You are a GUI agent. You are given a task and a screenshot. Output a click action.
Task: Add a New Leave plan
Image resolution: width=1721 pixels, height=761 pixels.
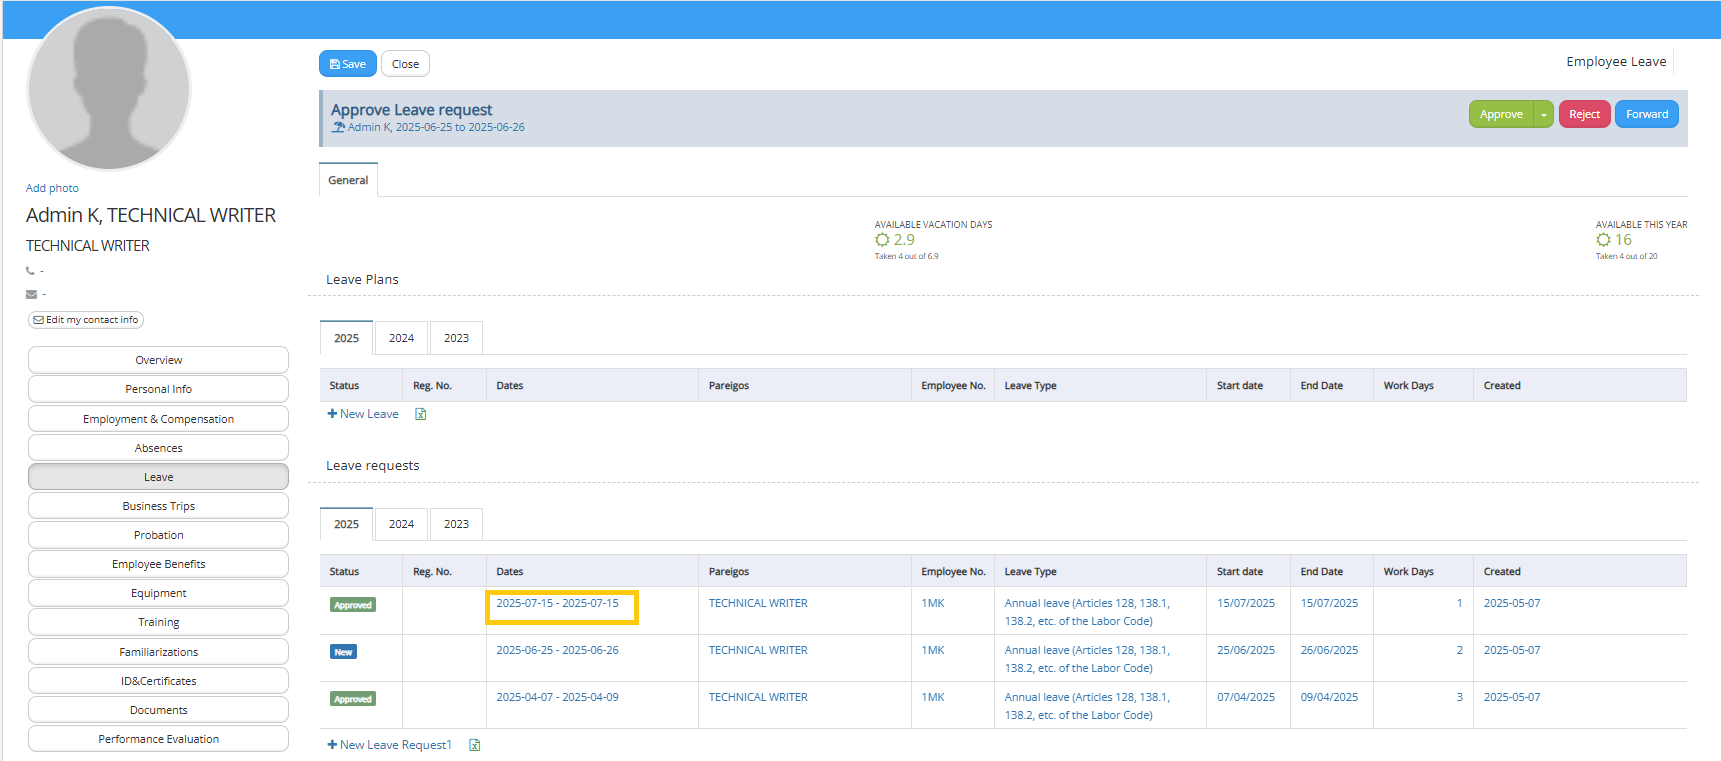pos(363,414)
